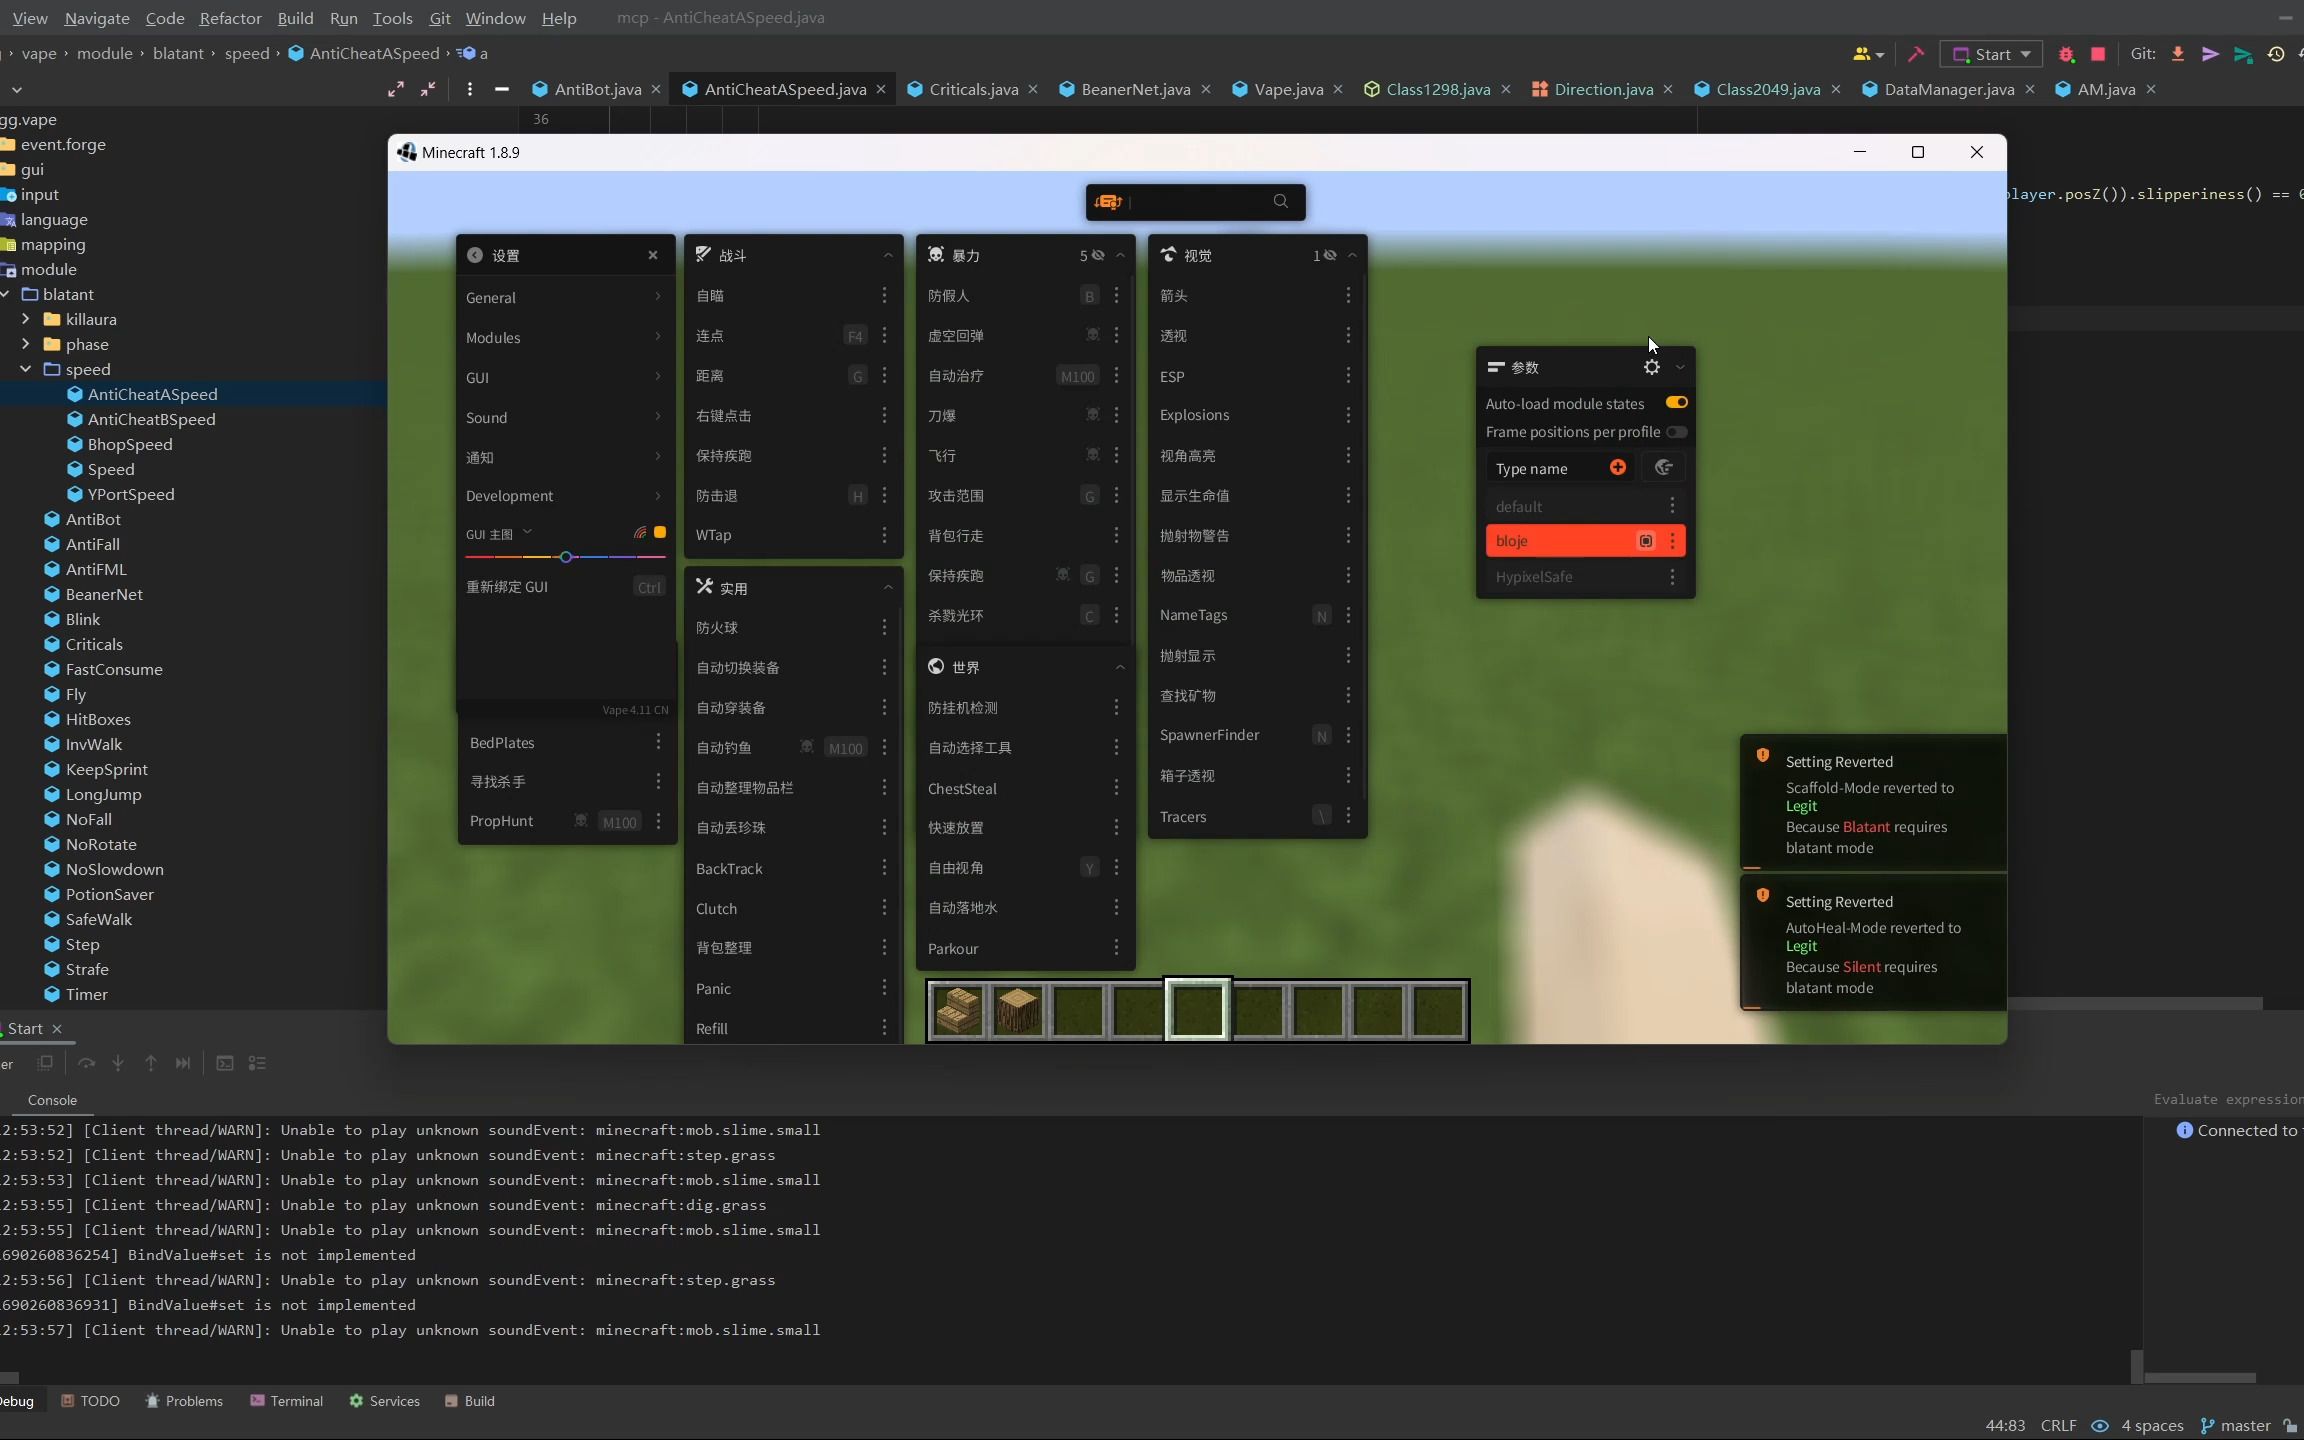Toggle Frame positions per profile switch
This screenshot has width=2304, height=1440.
point(1676,432)
